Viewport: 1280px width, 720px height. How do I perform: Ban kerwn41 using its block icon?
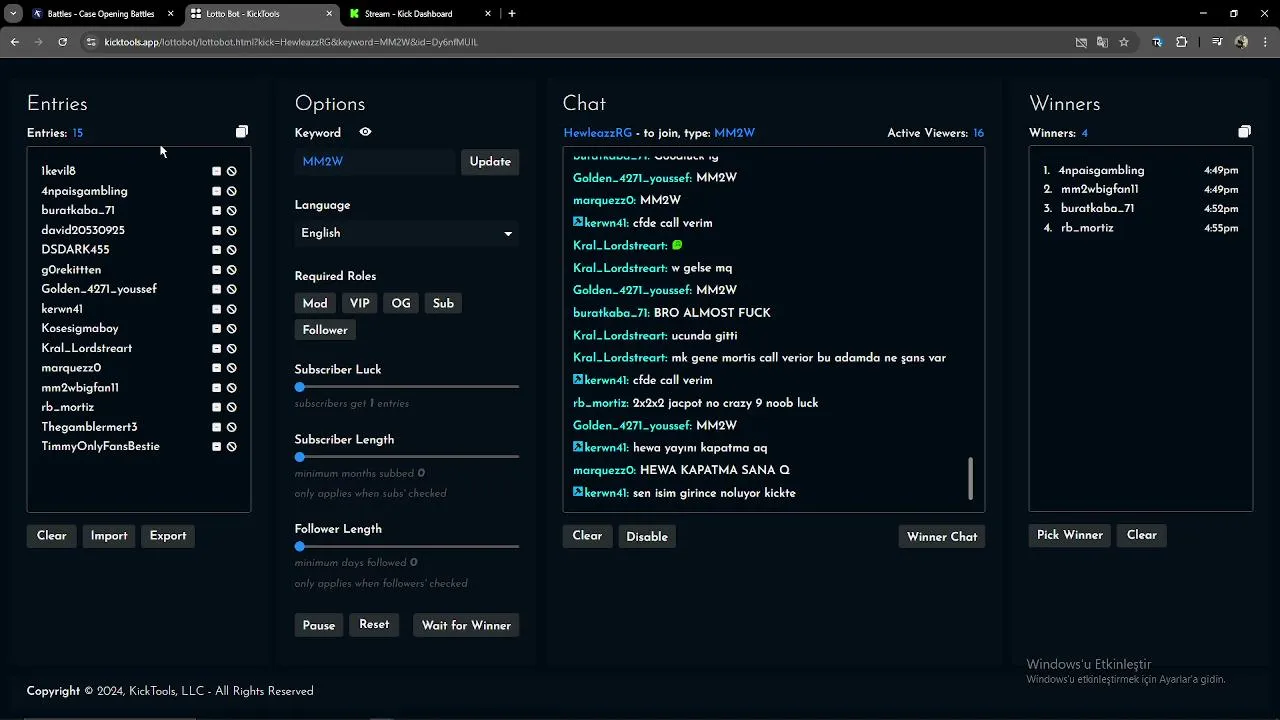pos(231,309)
